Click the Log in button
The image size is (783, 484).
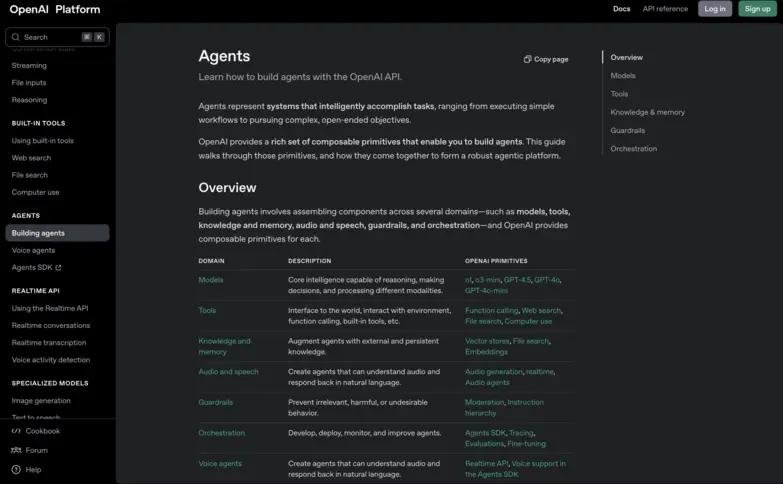coord(715,9)
